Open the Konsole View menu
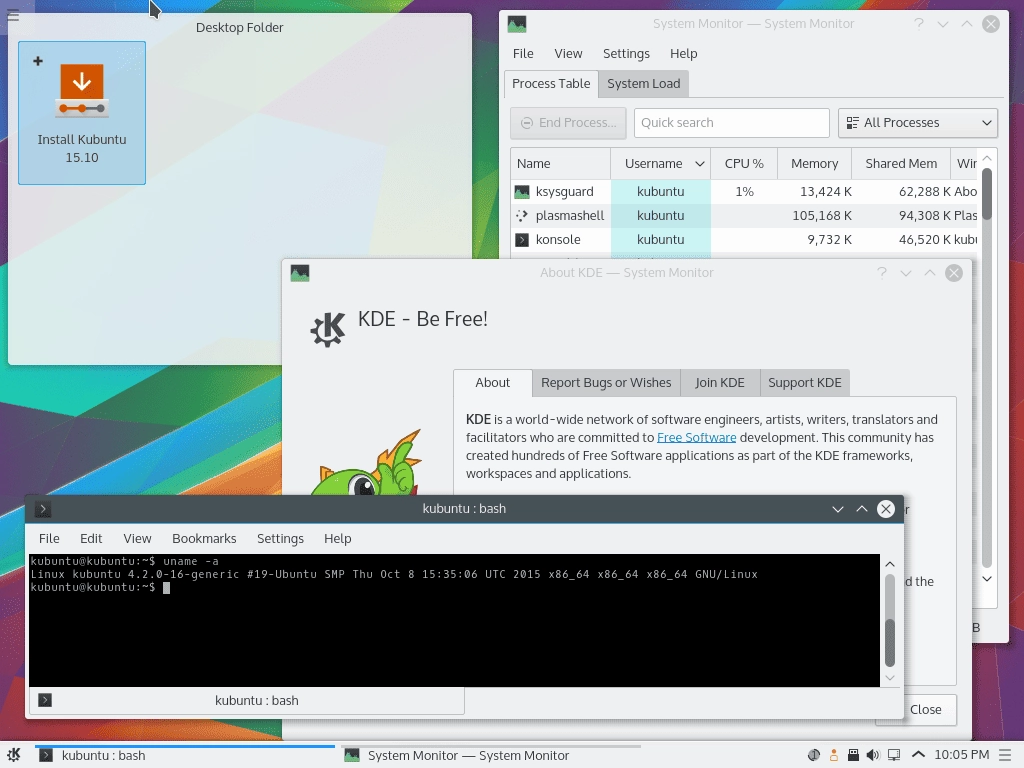 pyautogui.click(x=137, y=539)
